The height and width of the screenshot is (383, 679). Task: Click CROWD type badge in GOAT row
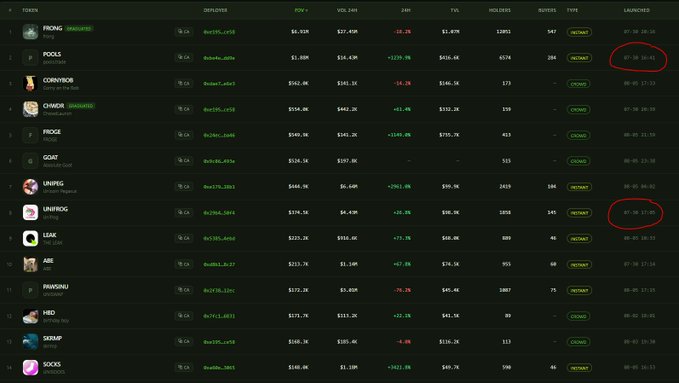click(578, 161)
